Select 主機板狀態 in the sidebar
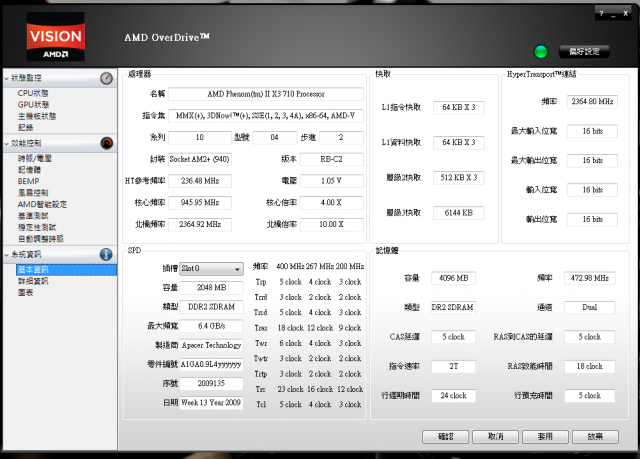The image size is (640, 459). pos(37,116)
